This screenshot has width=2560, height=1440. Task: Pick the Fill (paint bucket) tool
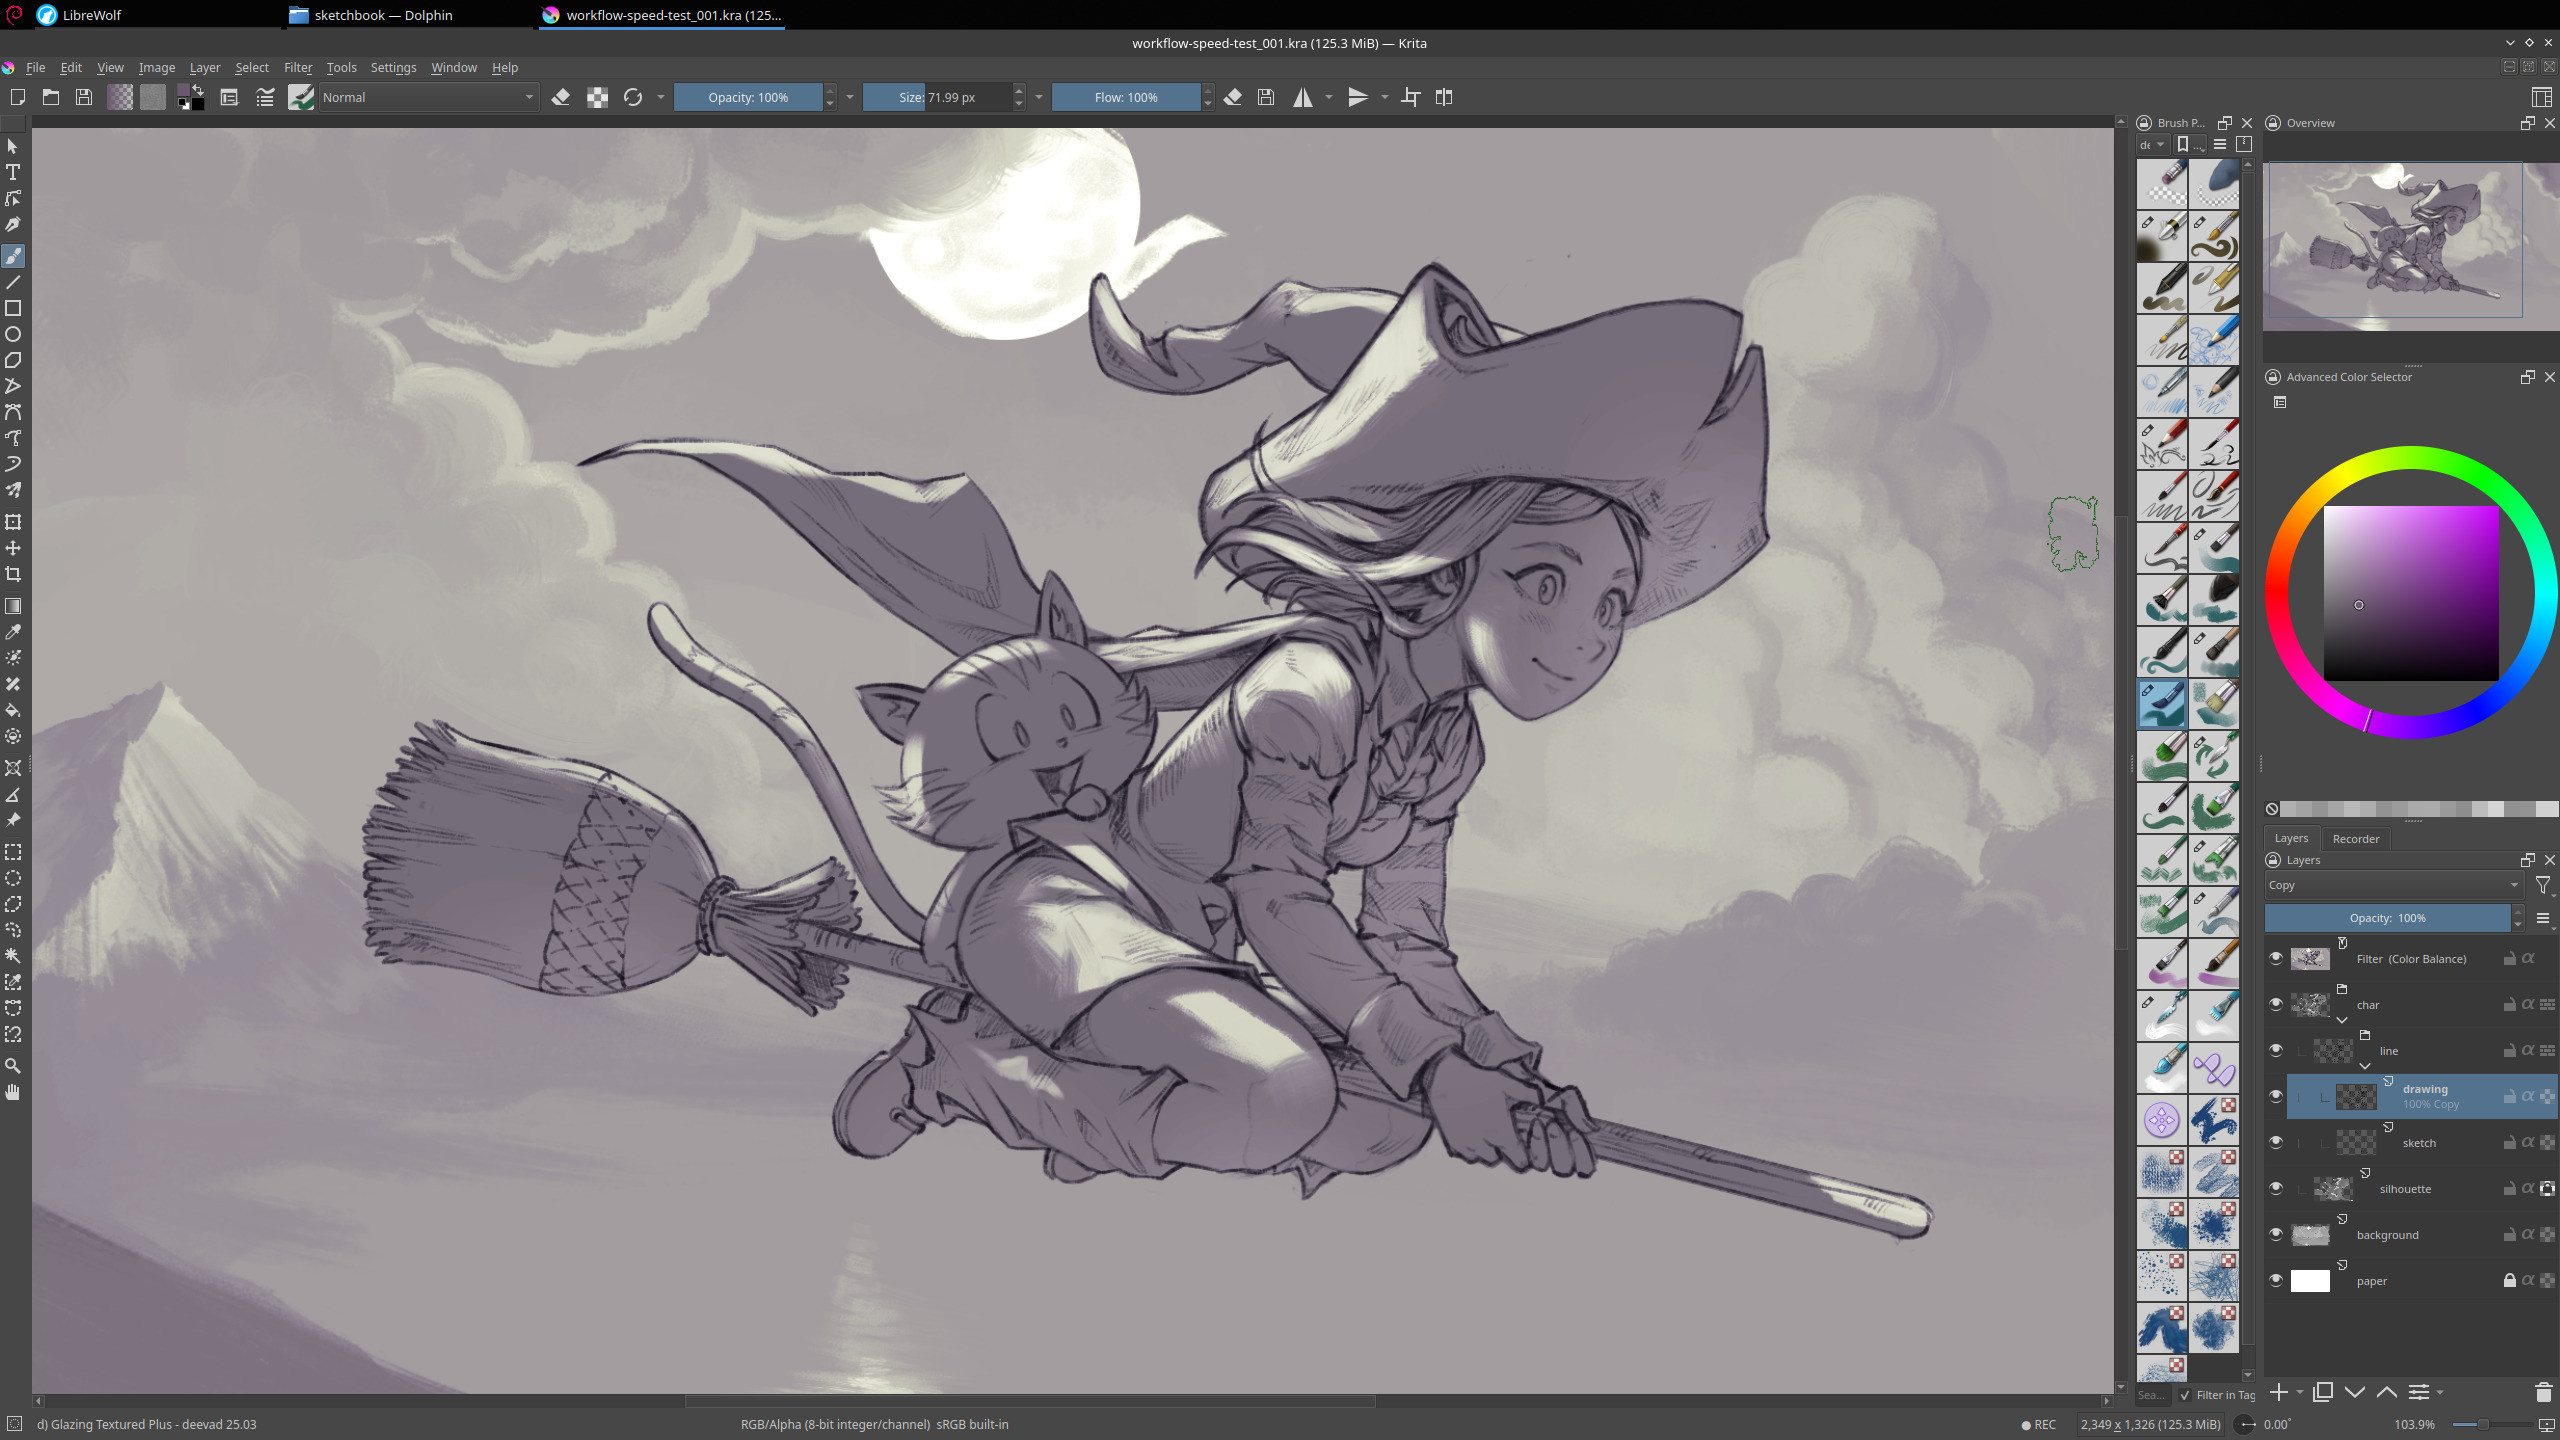[x=13, y=711]
